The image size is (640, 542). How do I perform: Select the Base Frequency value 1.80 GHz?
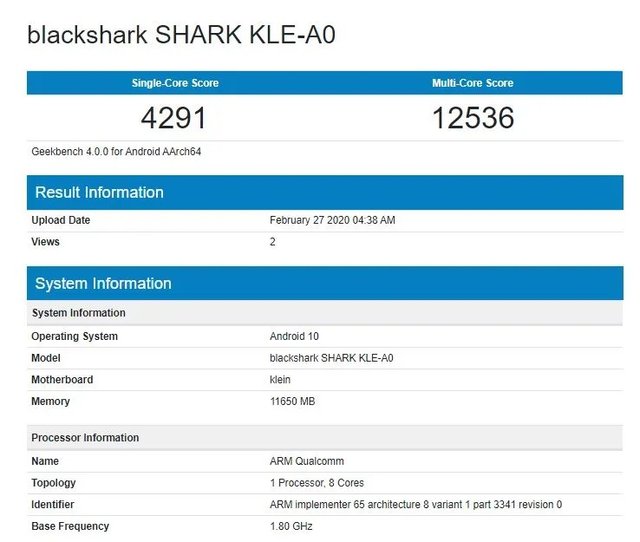pyautogui.click(x=292, y=526)
